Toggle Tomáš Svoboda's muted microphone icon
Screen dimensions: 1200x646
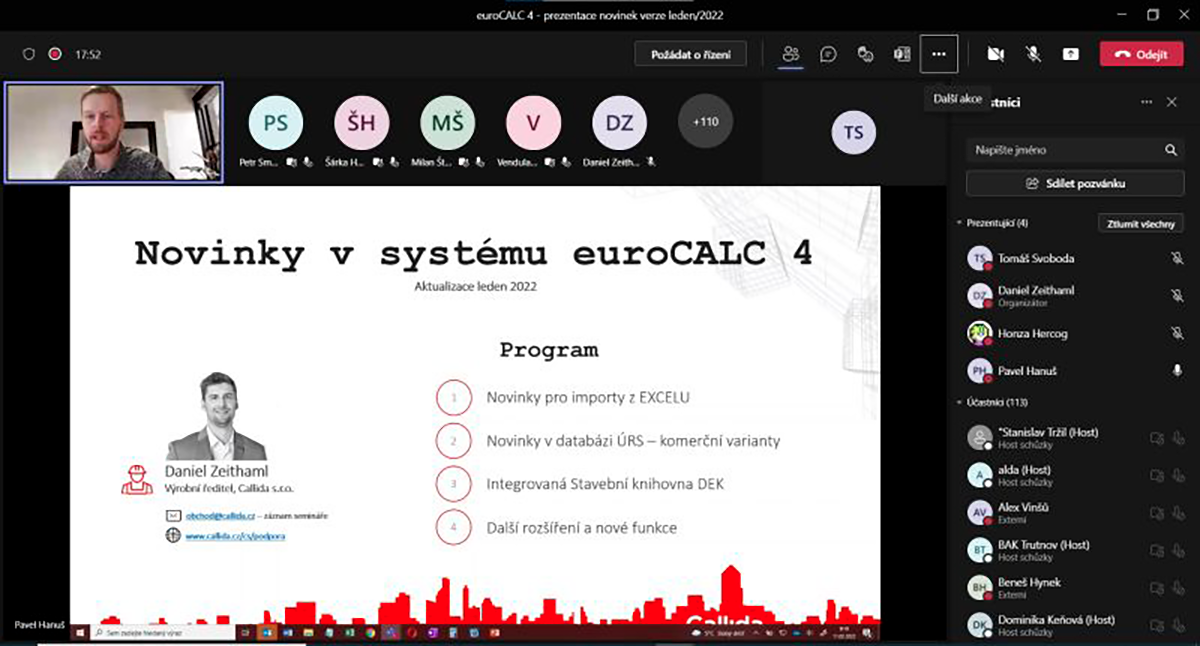(x=1177, y=258)
